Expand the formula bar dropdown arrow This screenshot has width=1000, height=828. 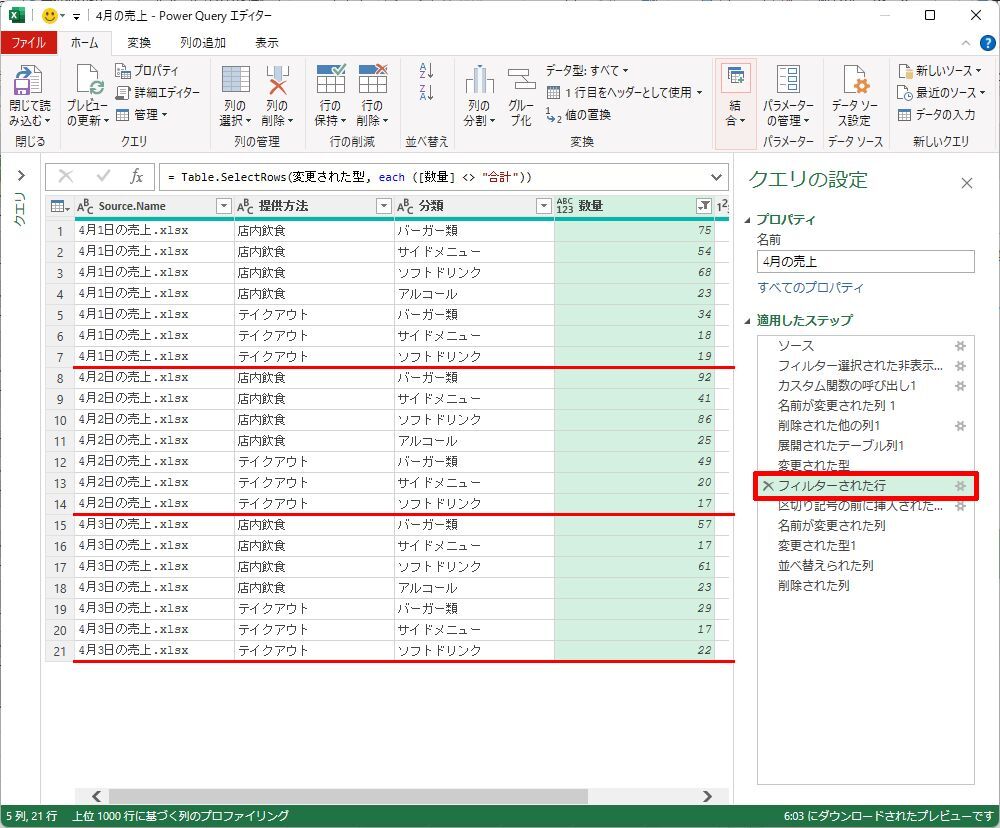point(715,176)
